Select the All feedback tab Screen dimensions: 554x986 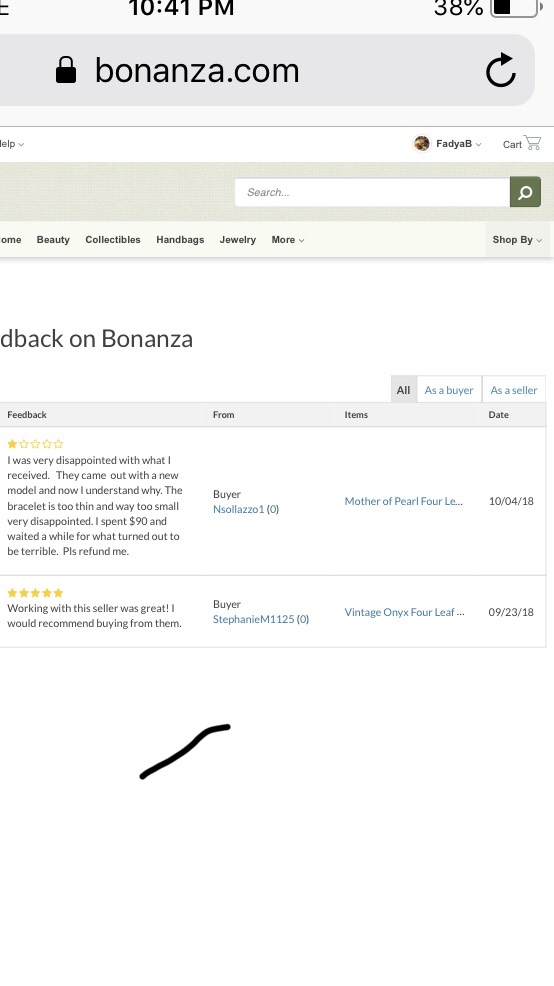(404, 390)
